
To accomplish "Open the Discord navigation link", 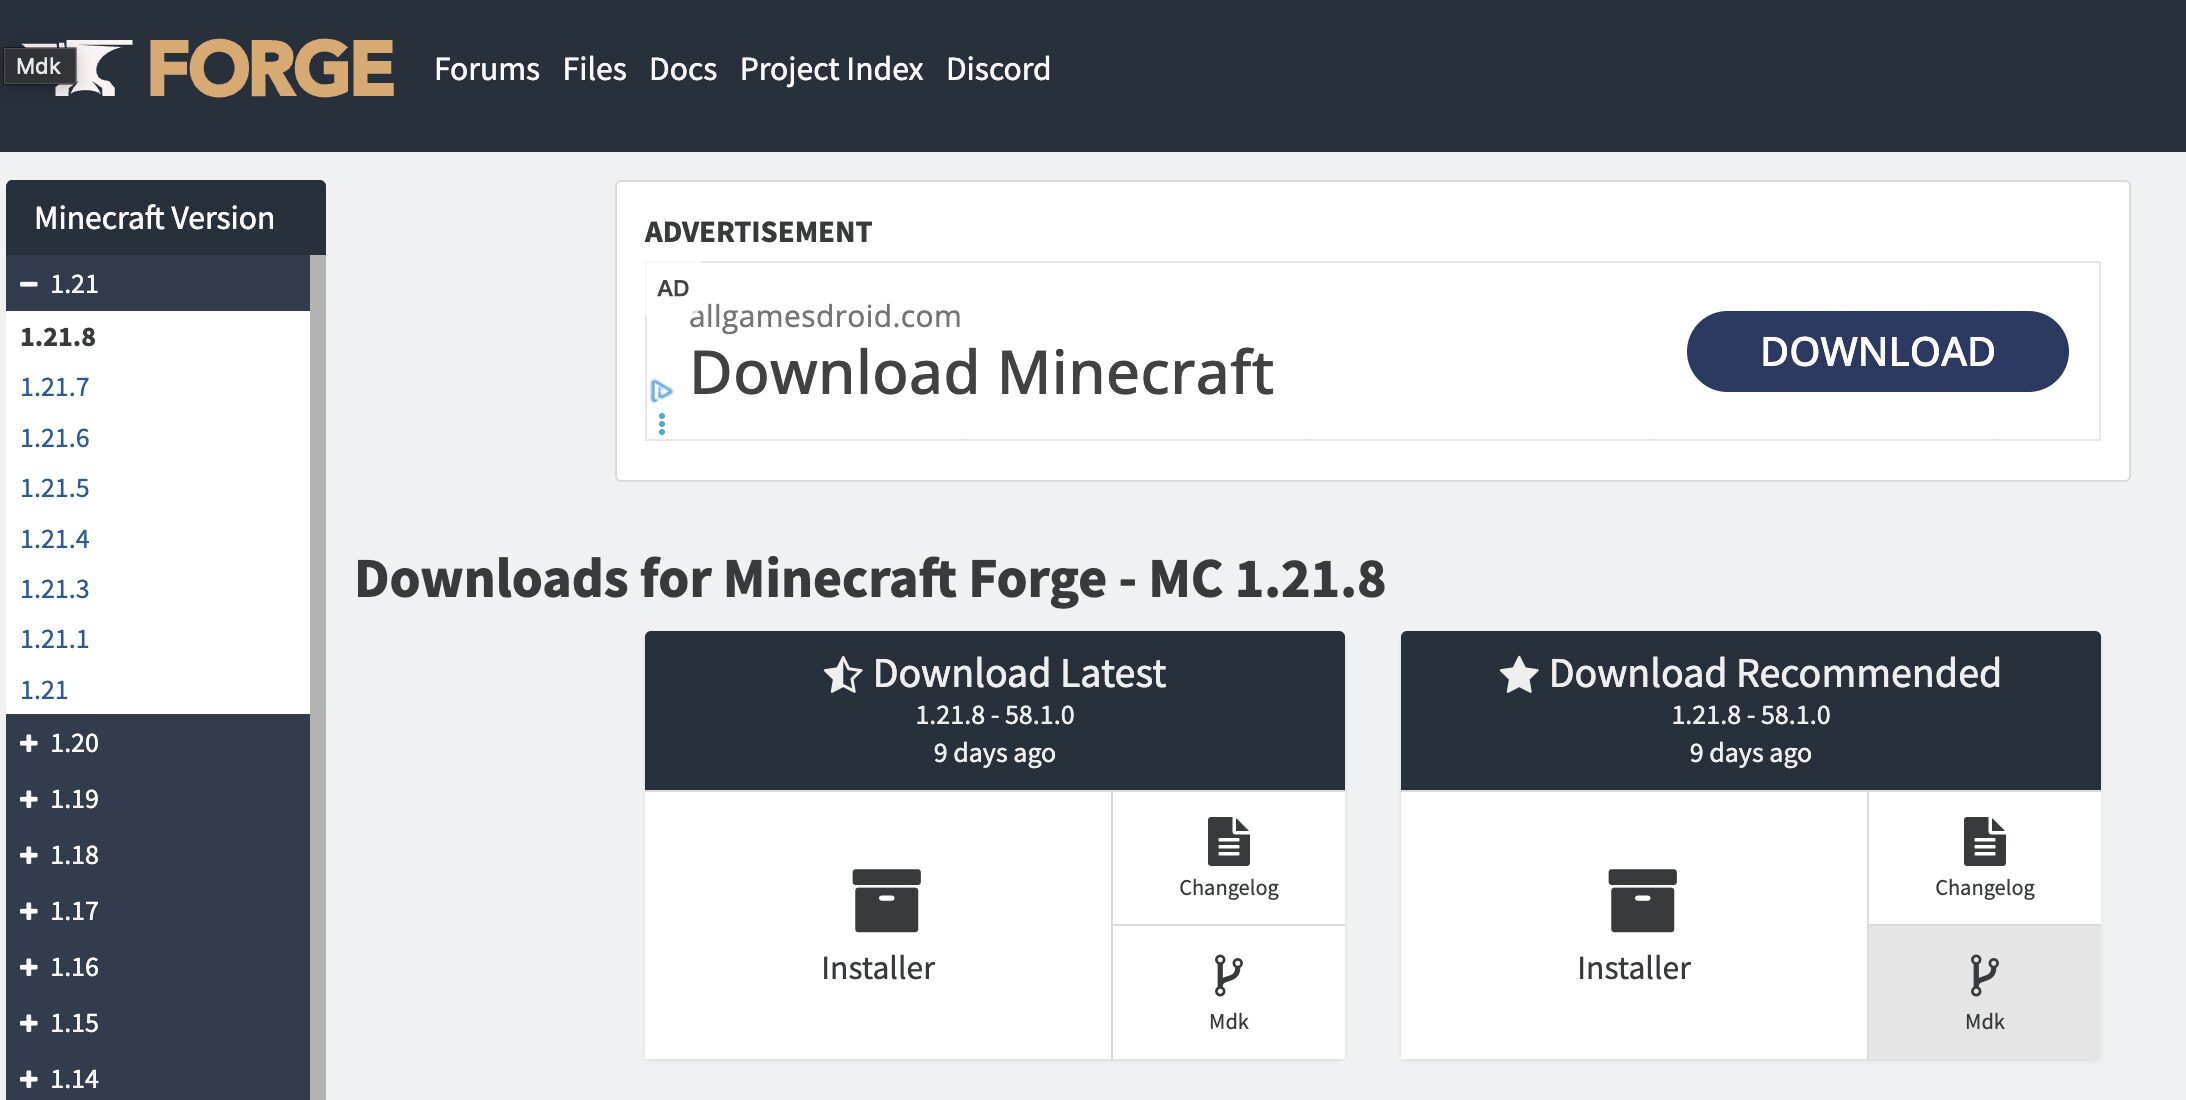I will coord(997,69).
